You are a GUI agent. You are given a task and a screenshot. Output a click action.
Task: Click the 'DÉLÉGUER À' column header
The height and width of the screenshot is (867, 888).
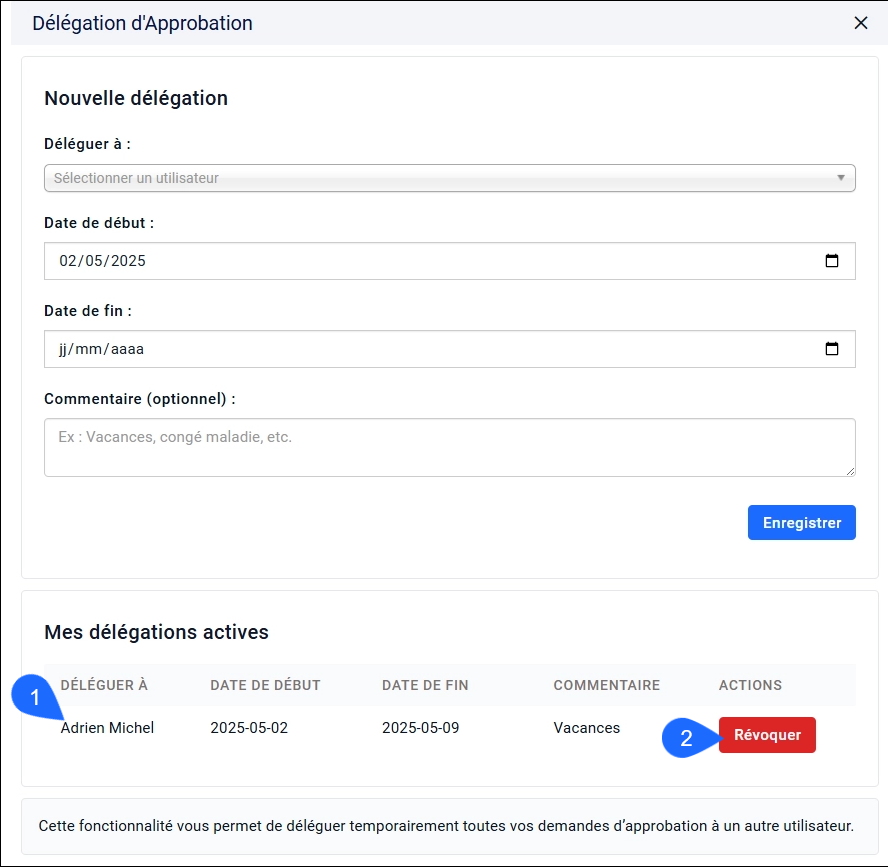tap(104, 685)
